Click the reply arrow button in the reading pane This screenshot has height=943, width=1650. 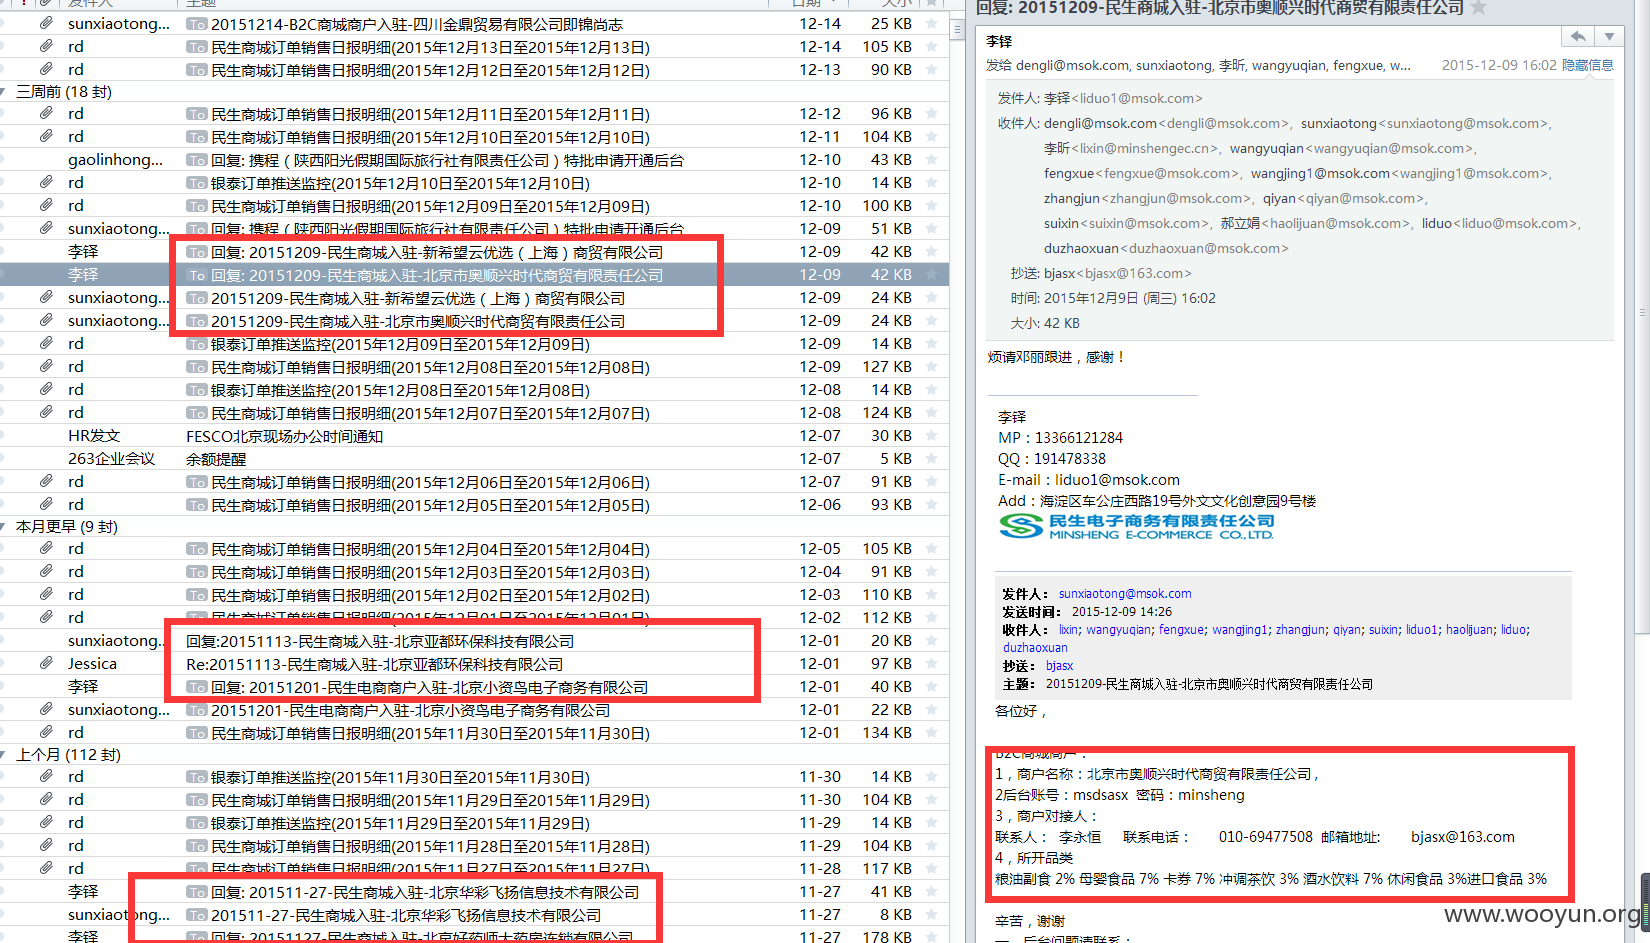pyautogui.click(x=1578, y=36)
